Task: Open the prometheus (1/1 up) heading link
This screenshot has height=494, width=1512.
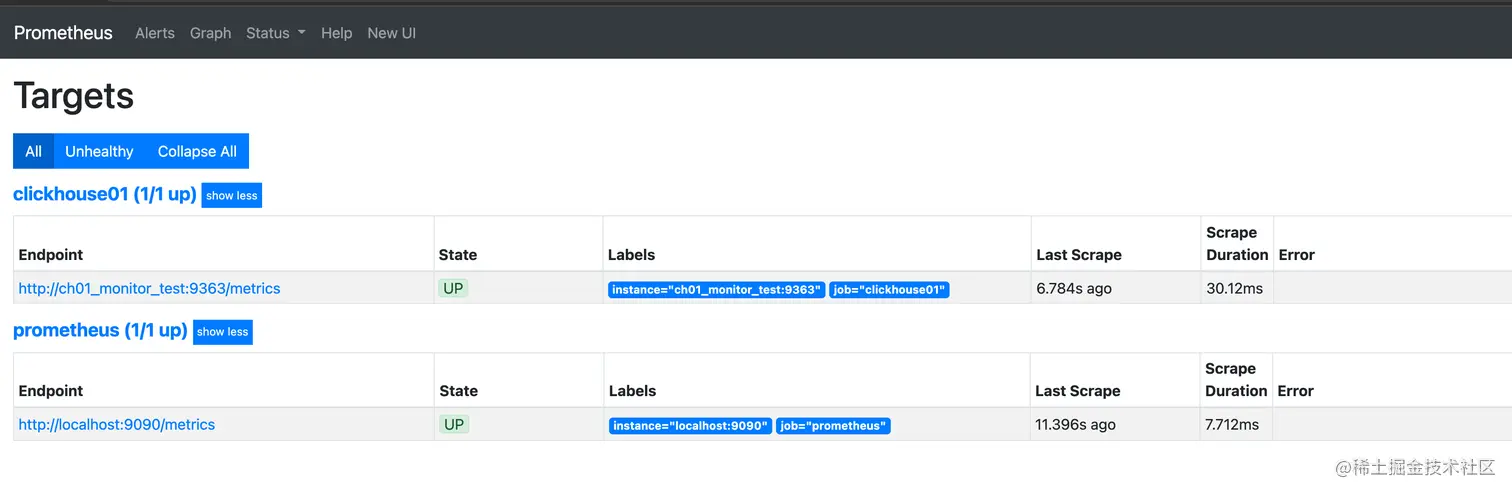Action: [100, 330]
